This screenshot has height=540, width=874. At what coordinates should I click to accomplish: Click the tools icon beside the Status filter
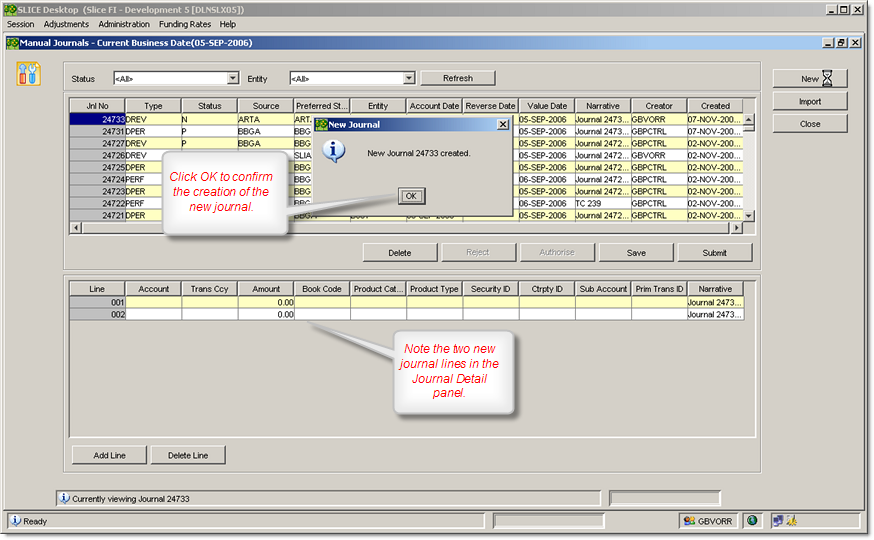tap(29, 73)
